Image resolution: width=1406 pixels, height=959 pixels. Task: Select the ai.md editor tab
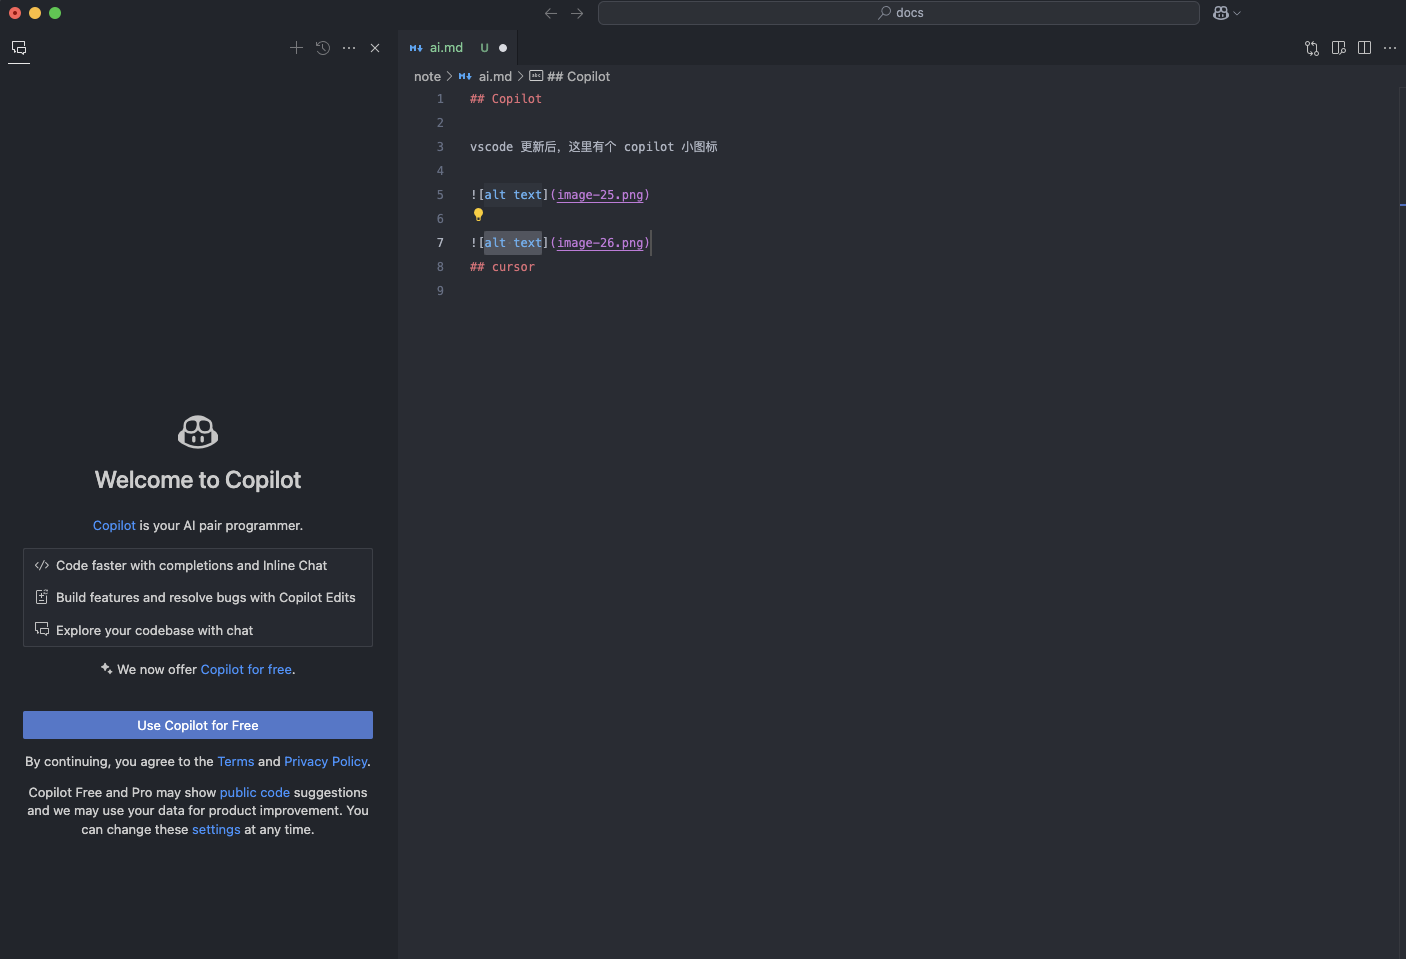[458, 48]
